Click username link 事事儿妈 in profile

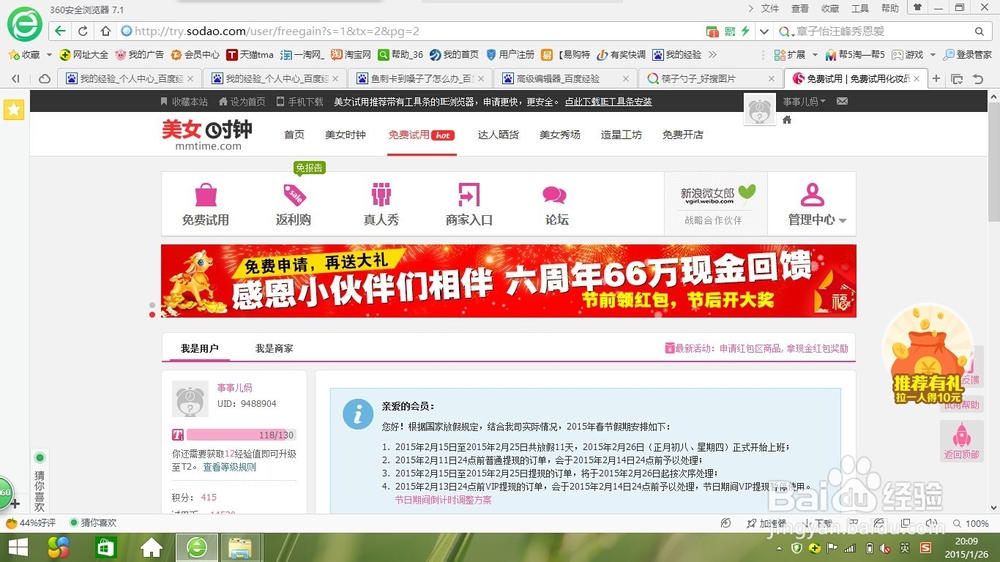[x=235, y=387]
